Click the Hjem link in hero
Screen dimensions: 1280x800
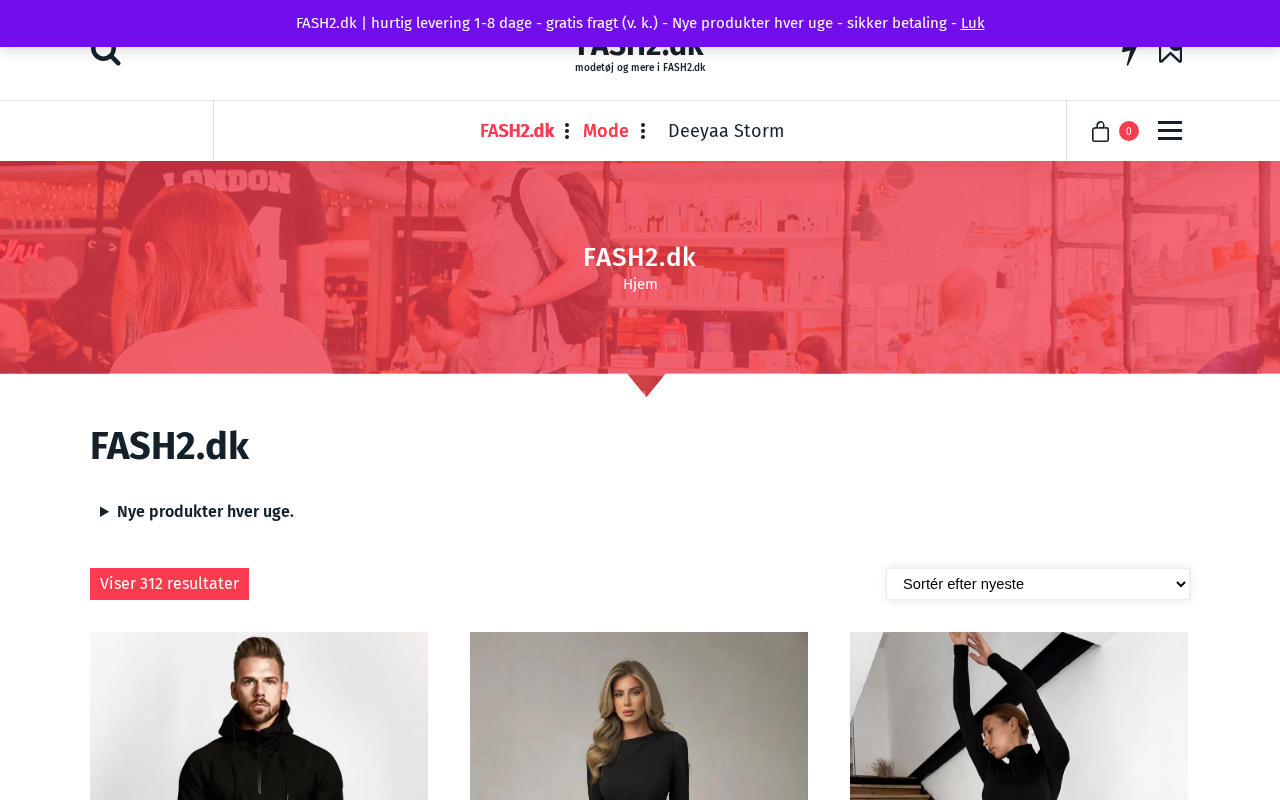[x=640, y=284]
